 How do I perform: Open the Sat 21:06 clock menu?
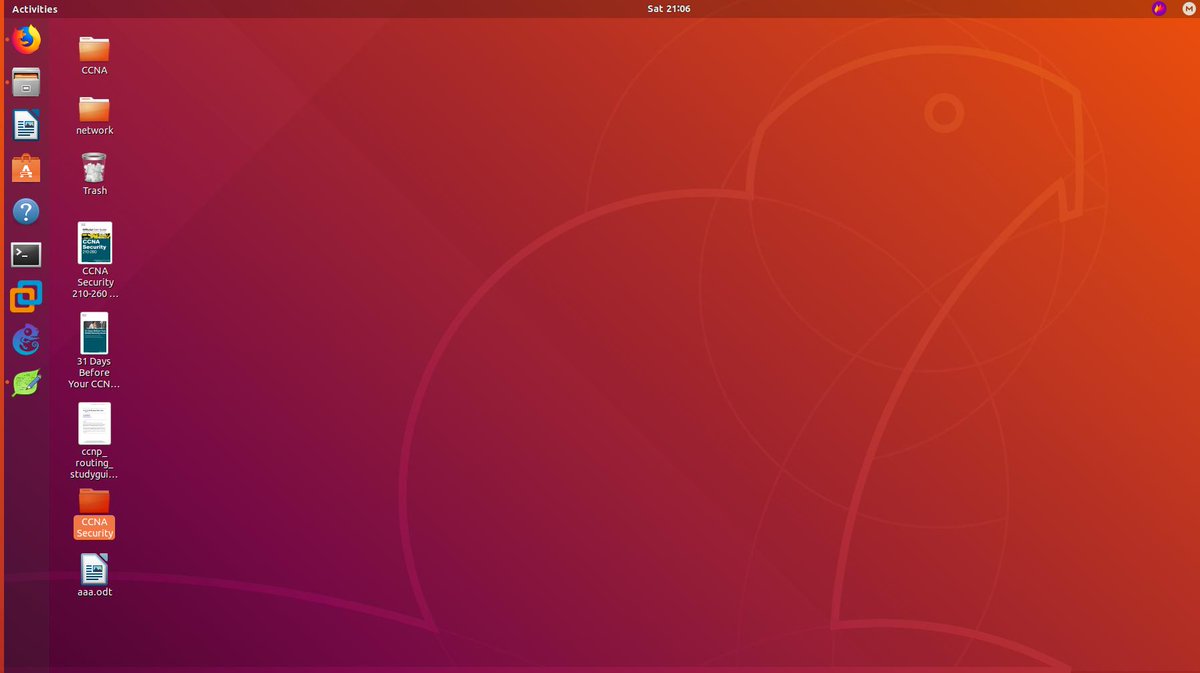(x=669, y=9)
